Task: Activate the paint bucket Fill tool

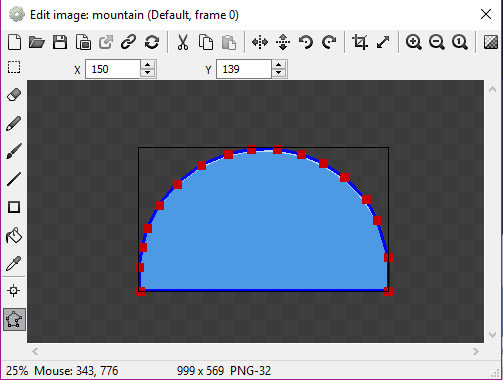Action: pos(14,235)
